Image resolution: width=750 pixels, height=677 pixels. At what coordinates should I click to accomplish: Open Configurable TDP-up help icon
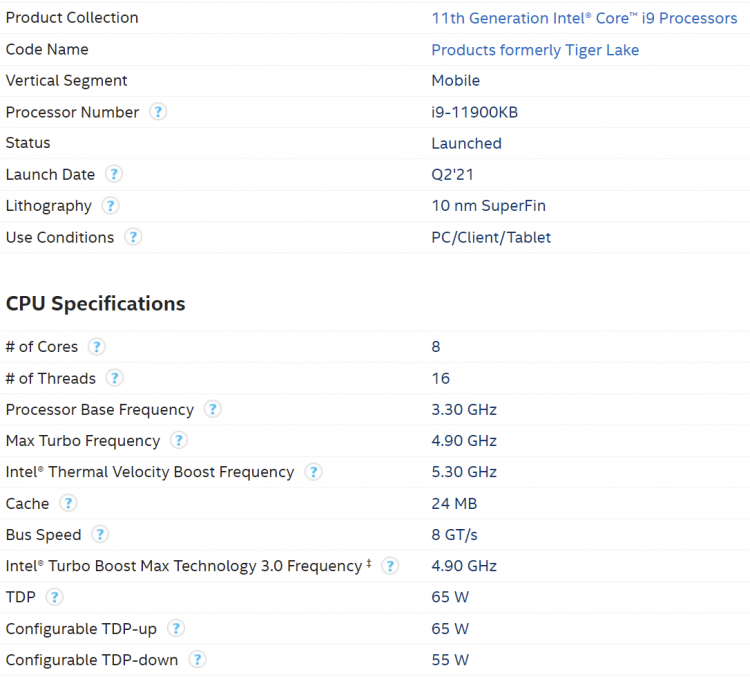point(176,628)
